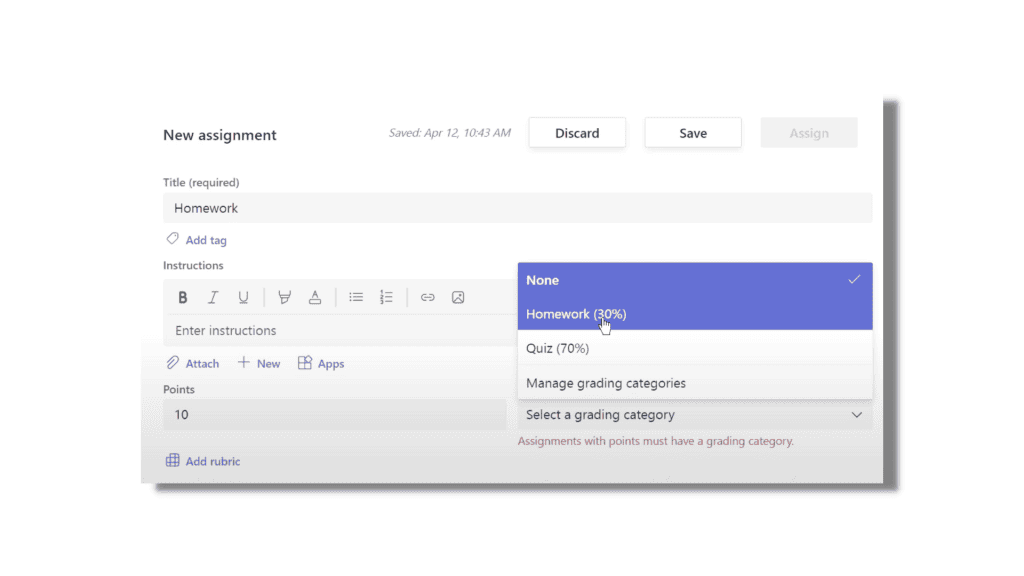Click the Add tag link

pos(206,240)
